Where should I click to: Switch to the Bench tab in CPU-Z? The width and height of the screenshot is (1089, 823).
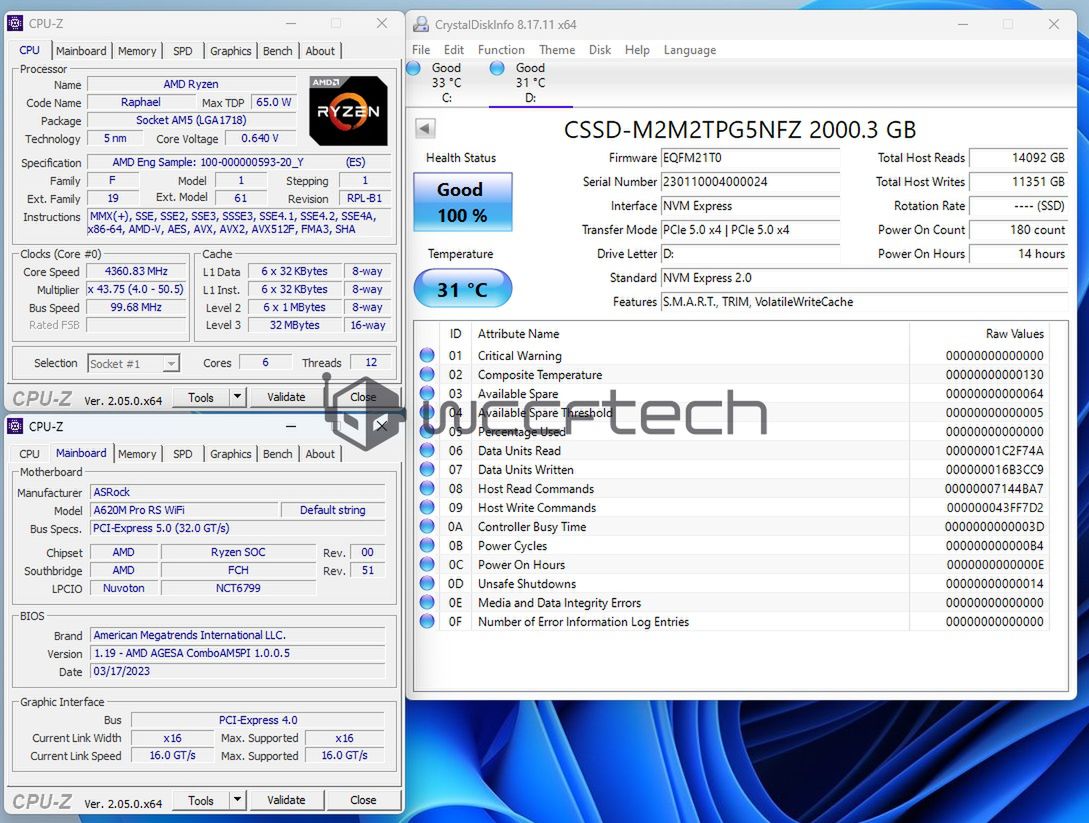(277, 50)
